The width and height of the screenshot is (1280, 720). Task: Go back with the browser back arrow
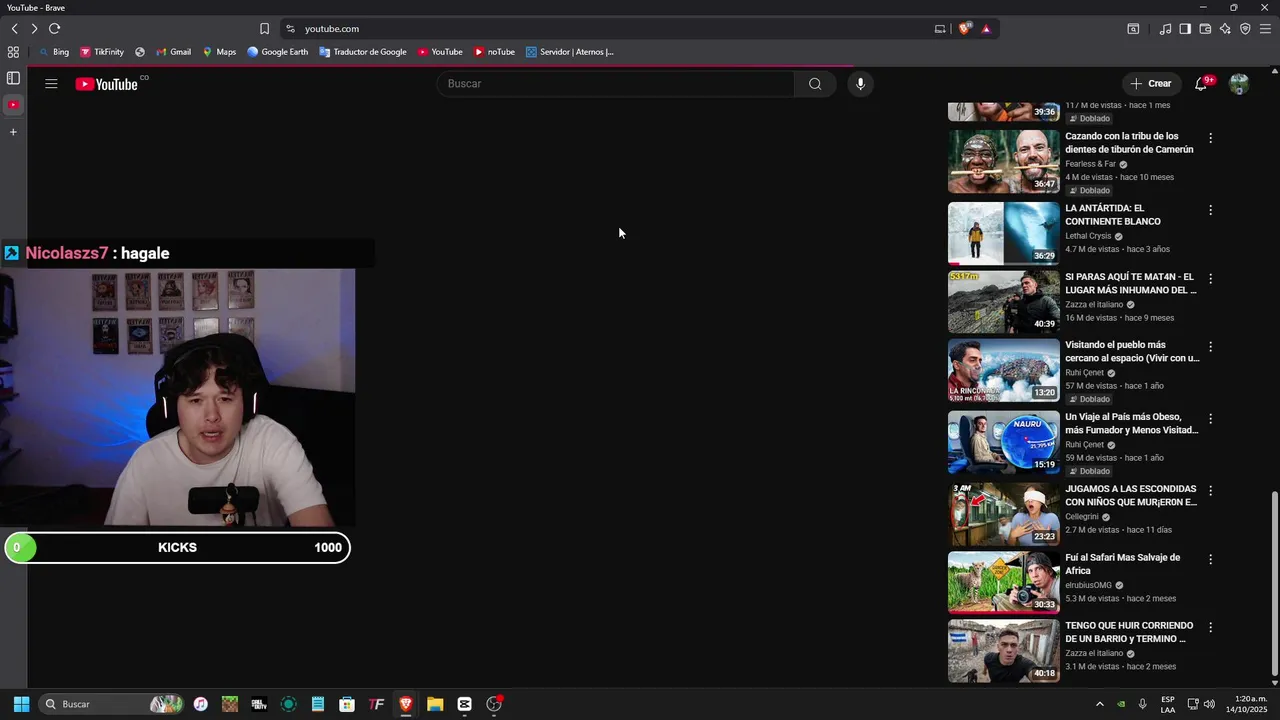point(14,29)
